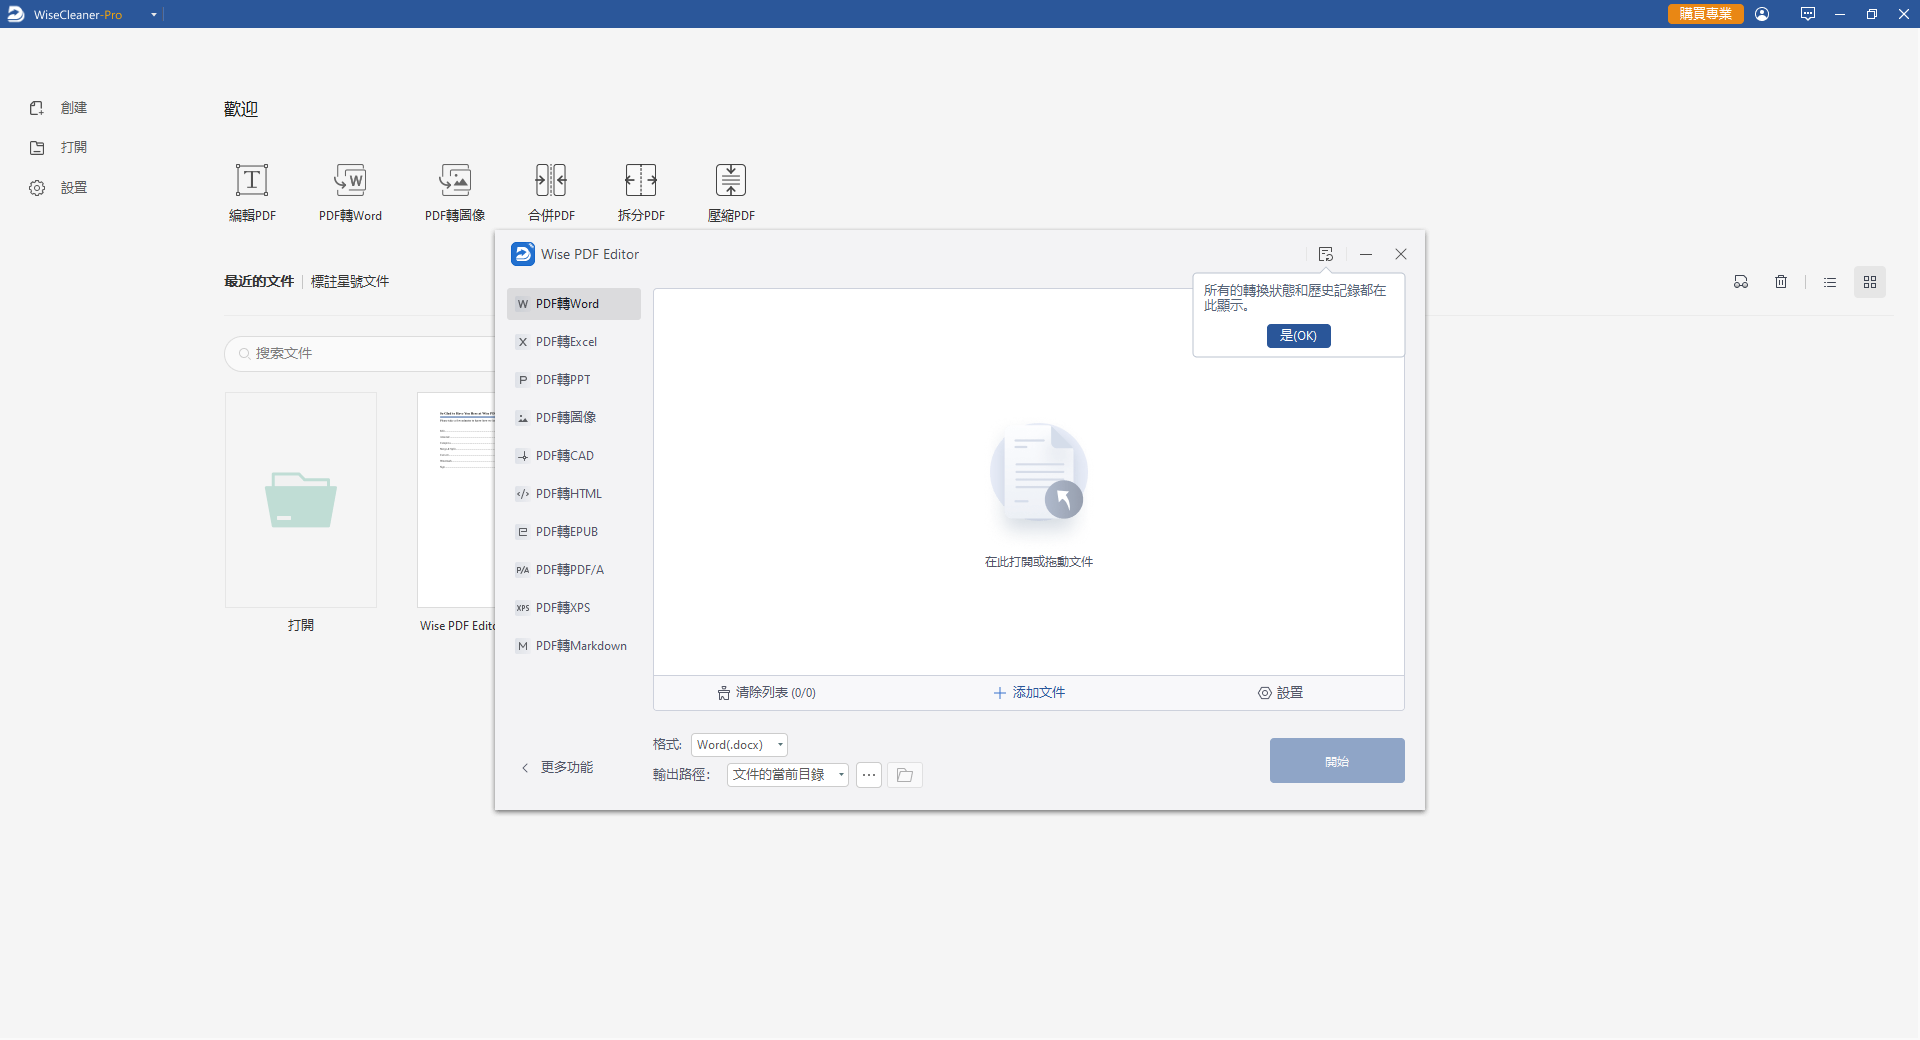Image resolution: width=1920 pixels, height=1040 pixels.
Task: Select PDF轉CAD in converter list
Action: coord(574,456)
